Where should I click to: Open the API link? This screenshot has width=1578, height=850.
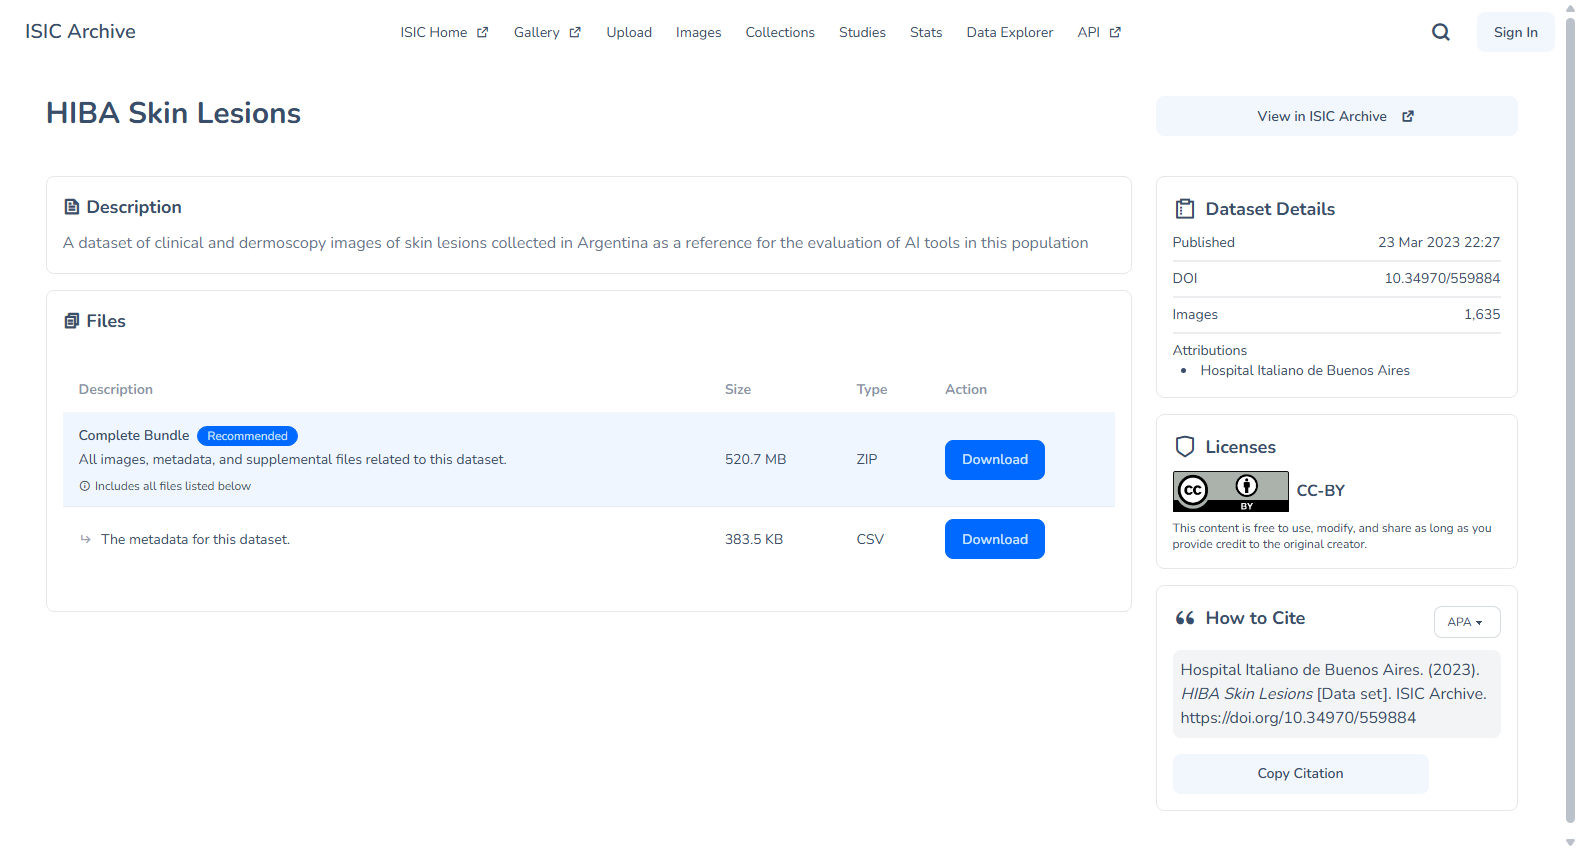(1099, 32)
